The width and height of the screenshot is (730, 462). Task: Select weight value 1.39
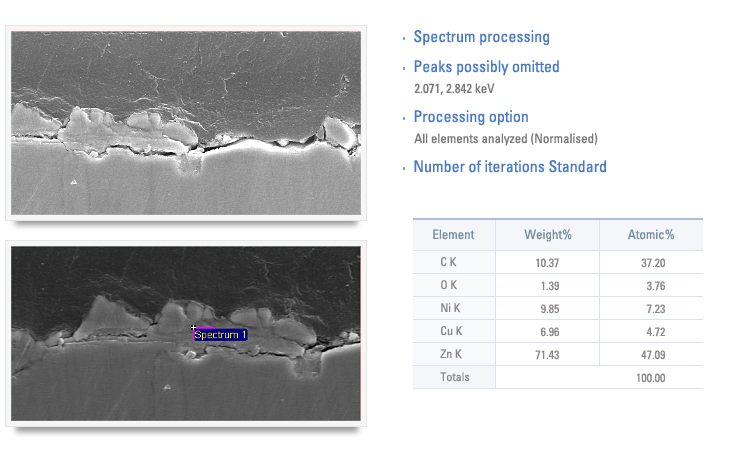[x=550, y=286]
